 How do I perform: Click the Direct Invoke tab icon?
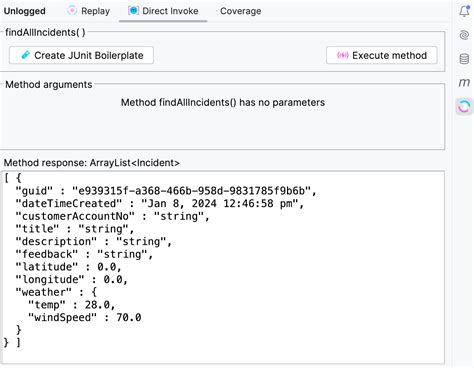pos(133,11)
